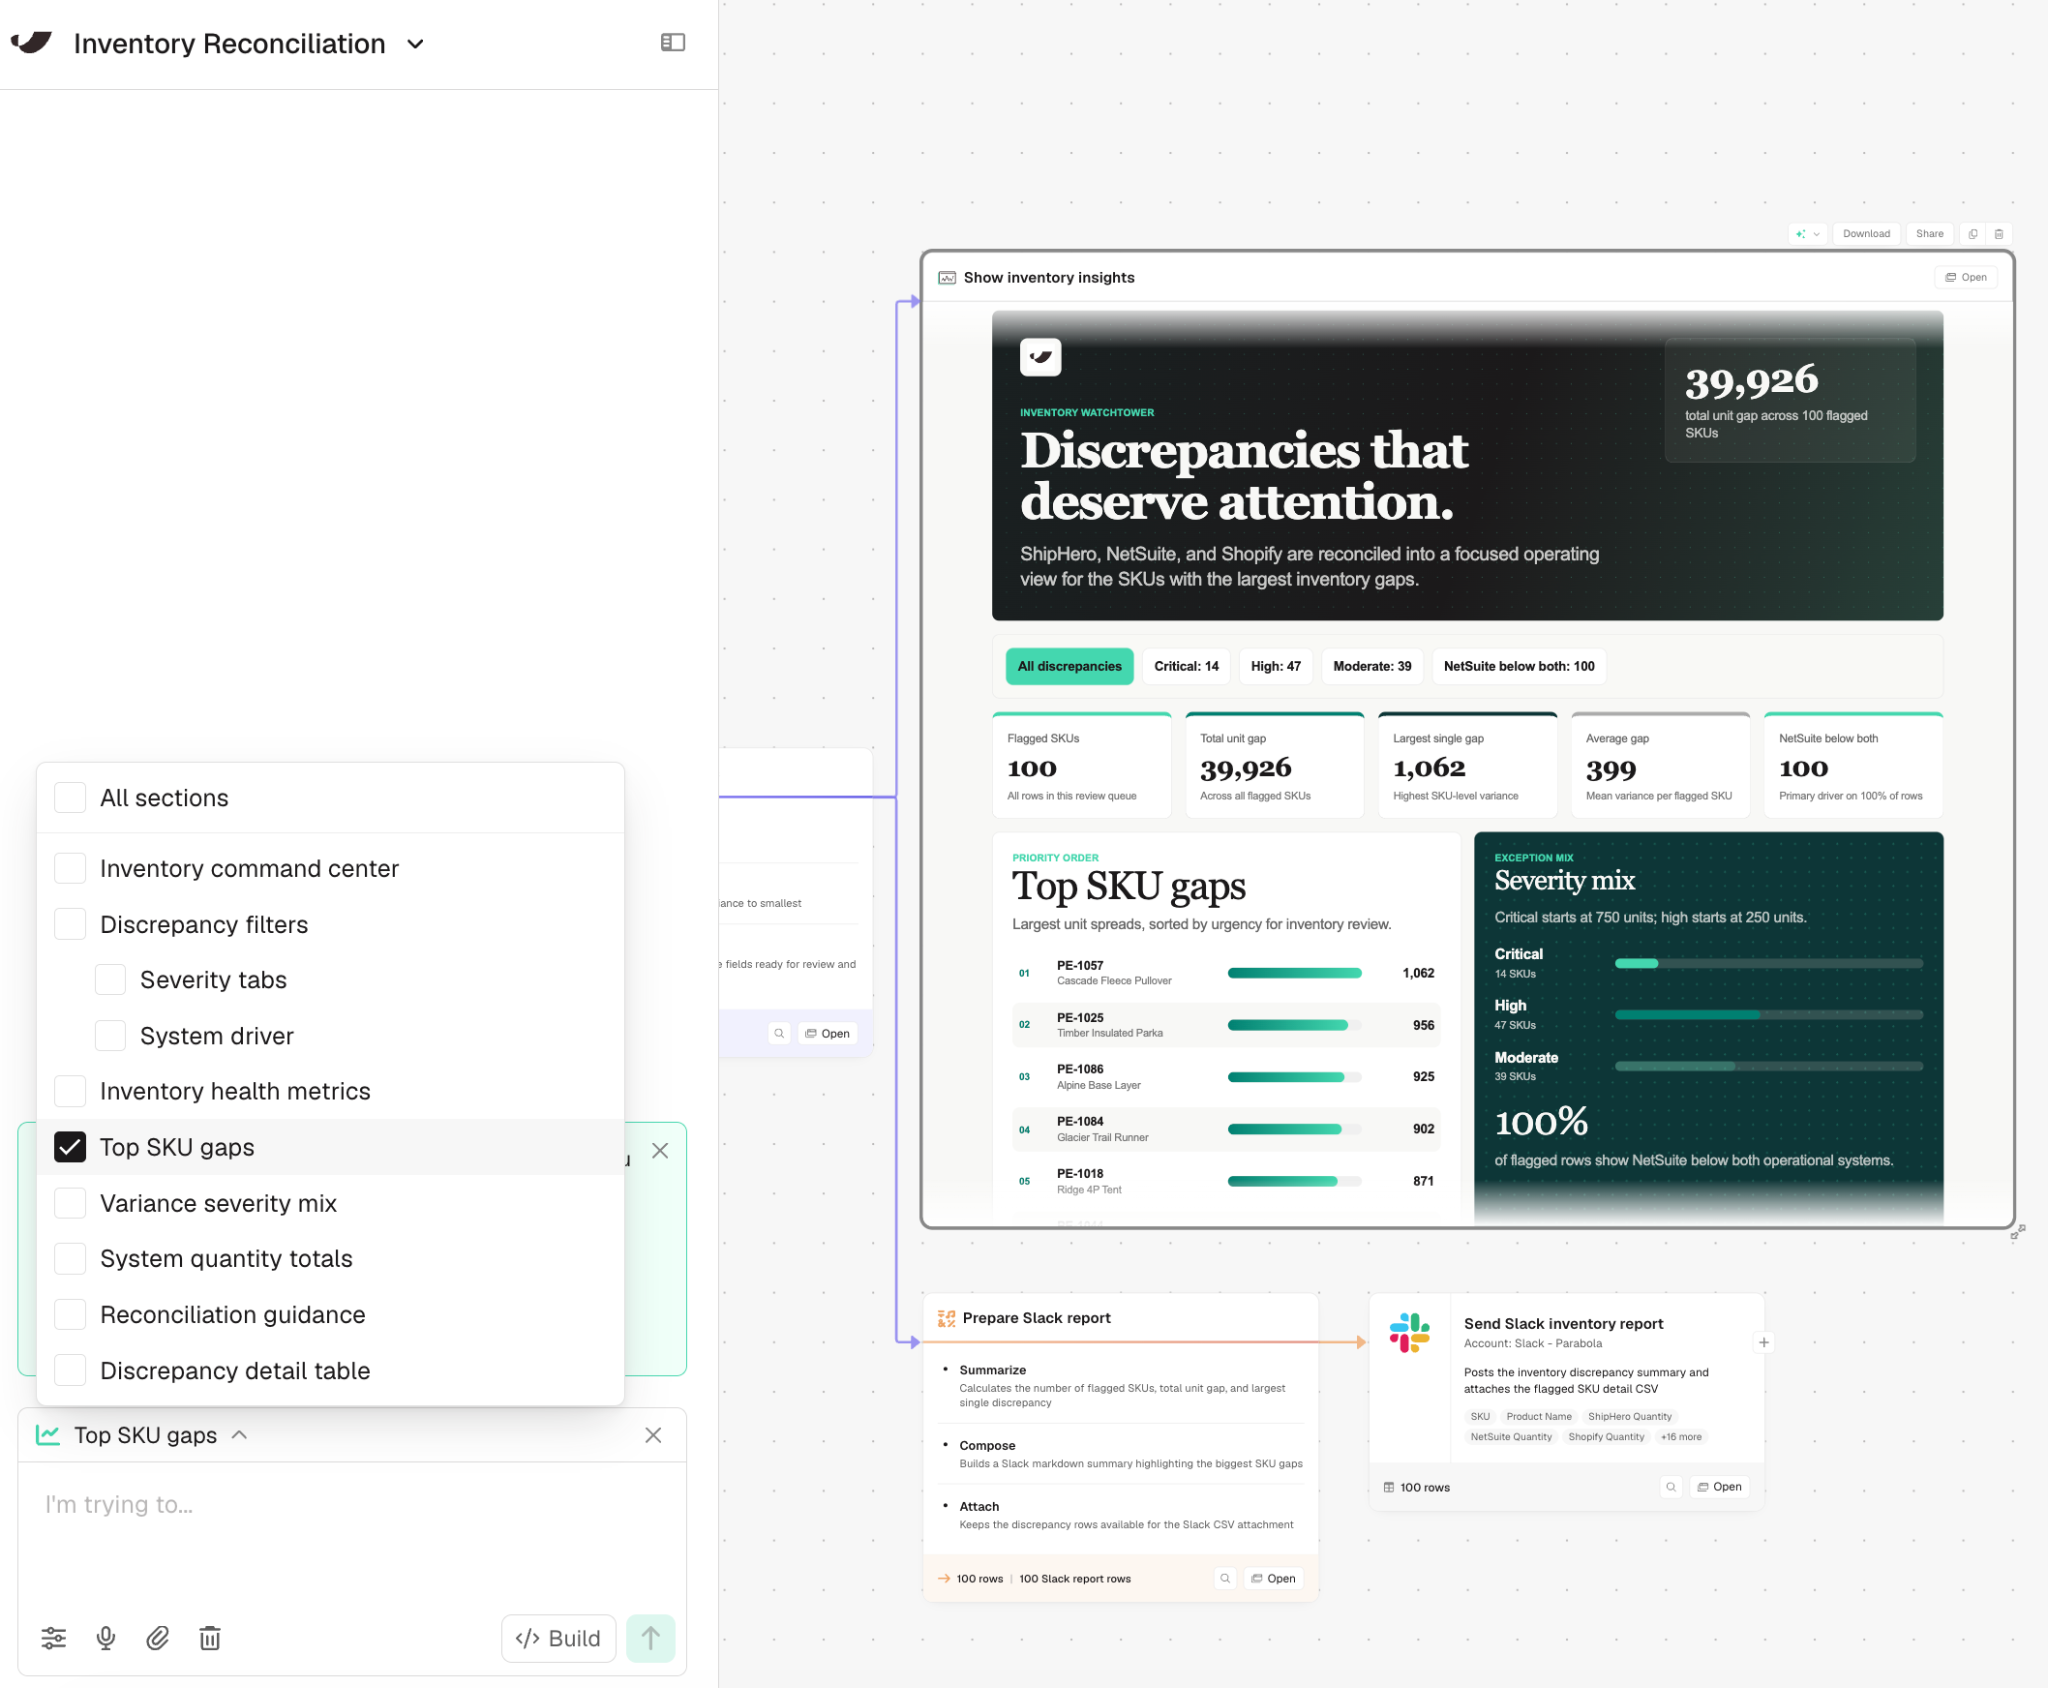Screen dimensions: 2048x1688
Task: Open the Show inventory insights card
Action: (1966, 277)
